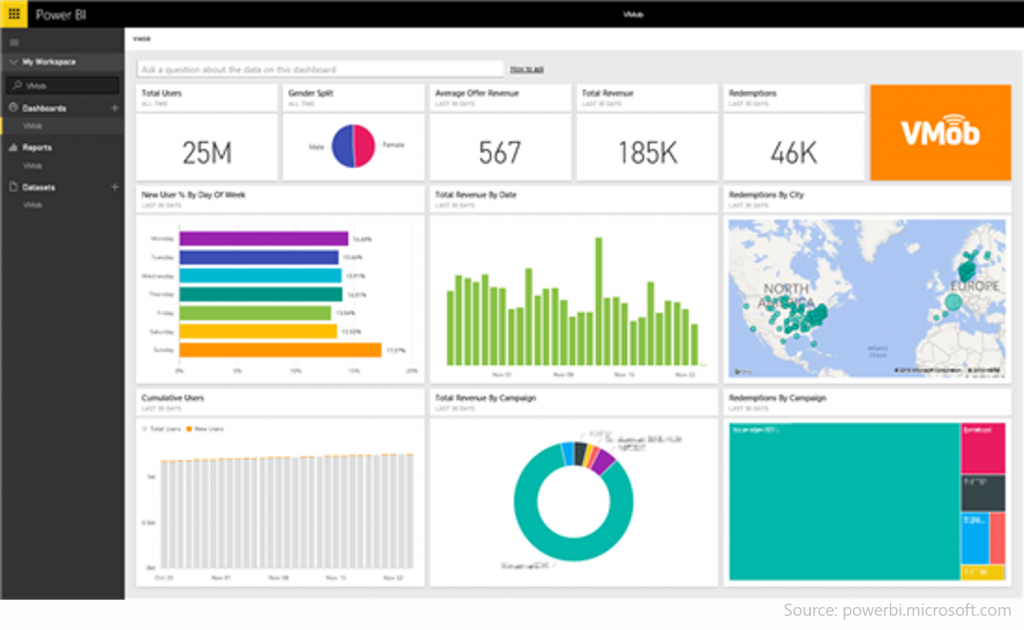Collapse the navigation pane hamburger icon
The image size is (1024, 630).
pyautogui.click(x=13, y=42)
